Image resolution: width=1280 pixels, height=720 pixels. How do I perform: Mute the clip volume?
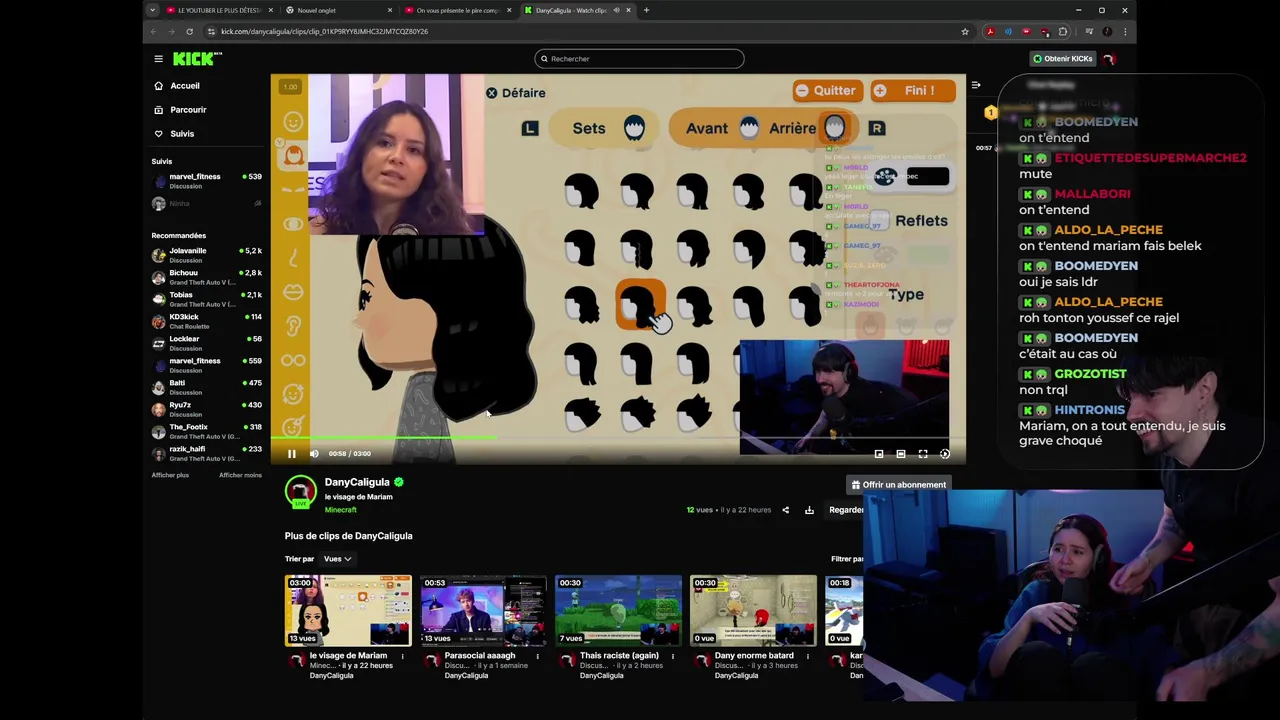pos(314,454)
